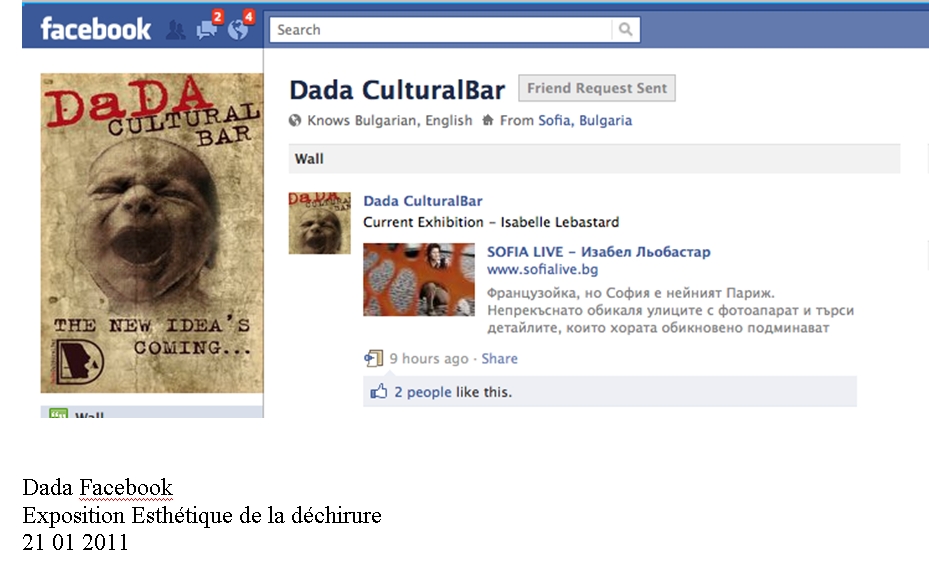929x583 pixels.
Task: Click the globe icon beside Knows Bulgarian
Action: coord(294,120)
